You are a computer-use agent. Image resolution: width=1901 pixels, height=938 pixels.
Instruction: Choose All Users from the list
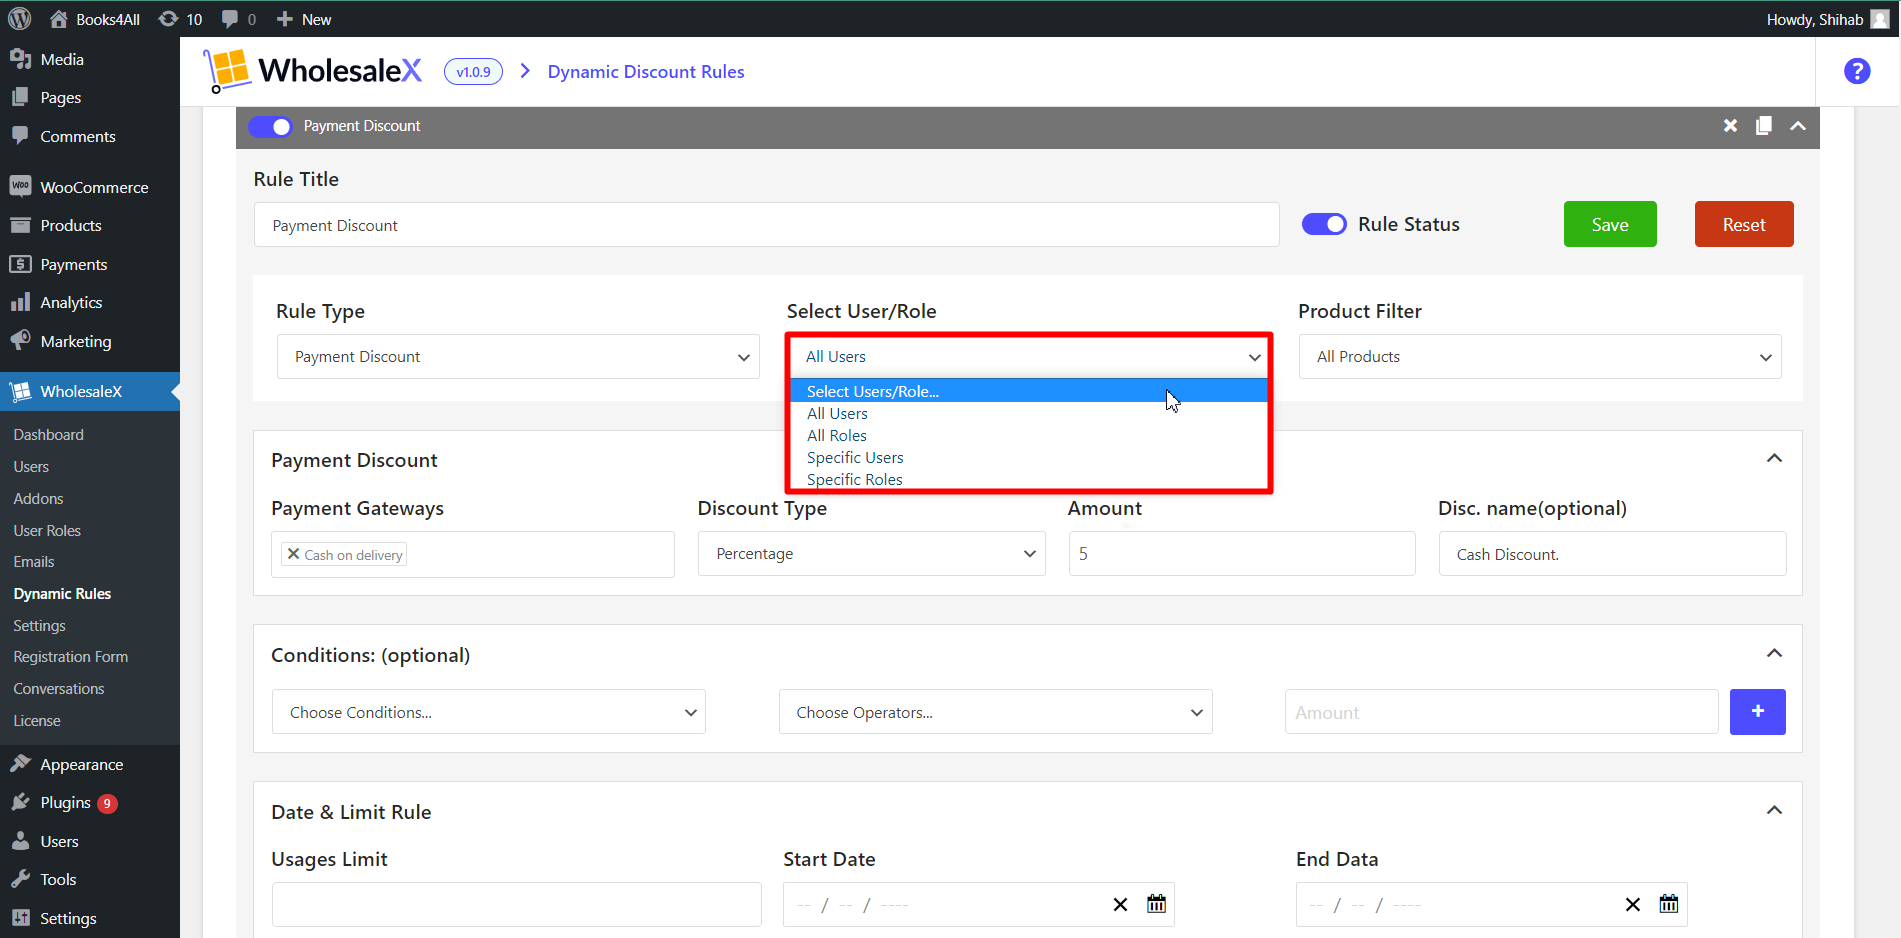(1029, 413)
